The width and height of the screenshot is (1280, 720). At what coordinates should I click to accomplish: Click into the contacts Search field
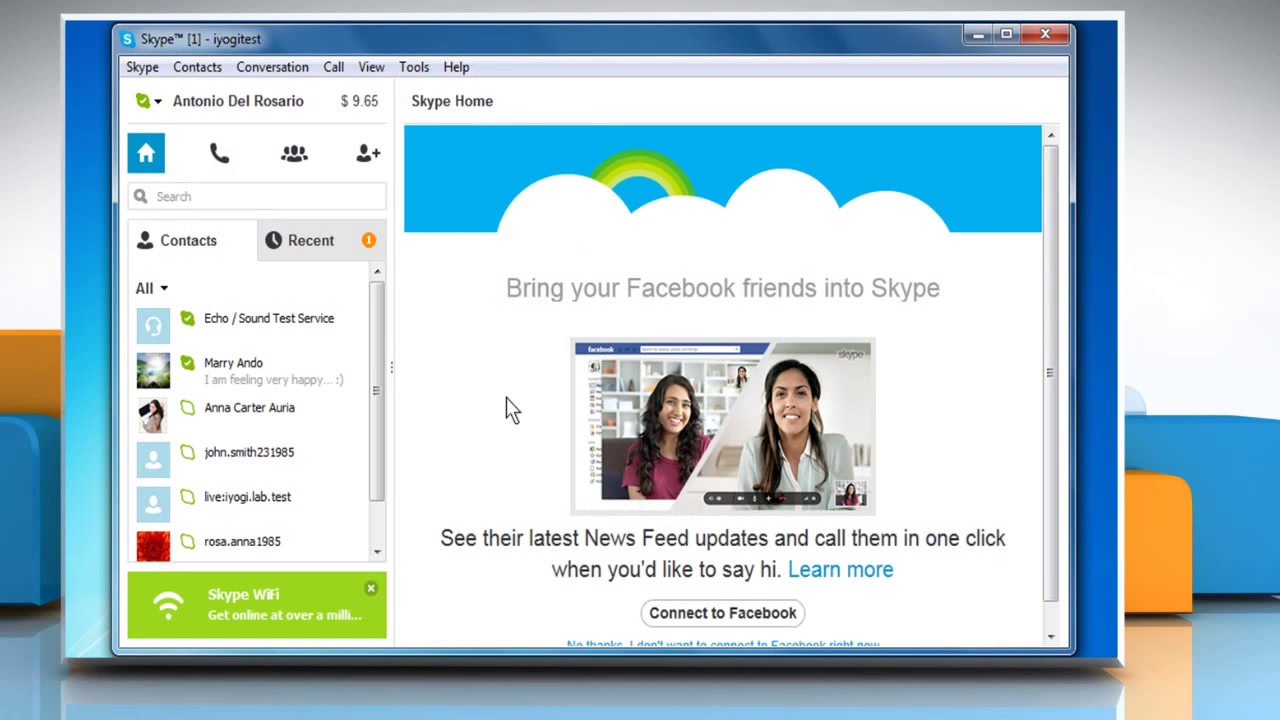[257, 196]
